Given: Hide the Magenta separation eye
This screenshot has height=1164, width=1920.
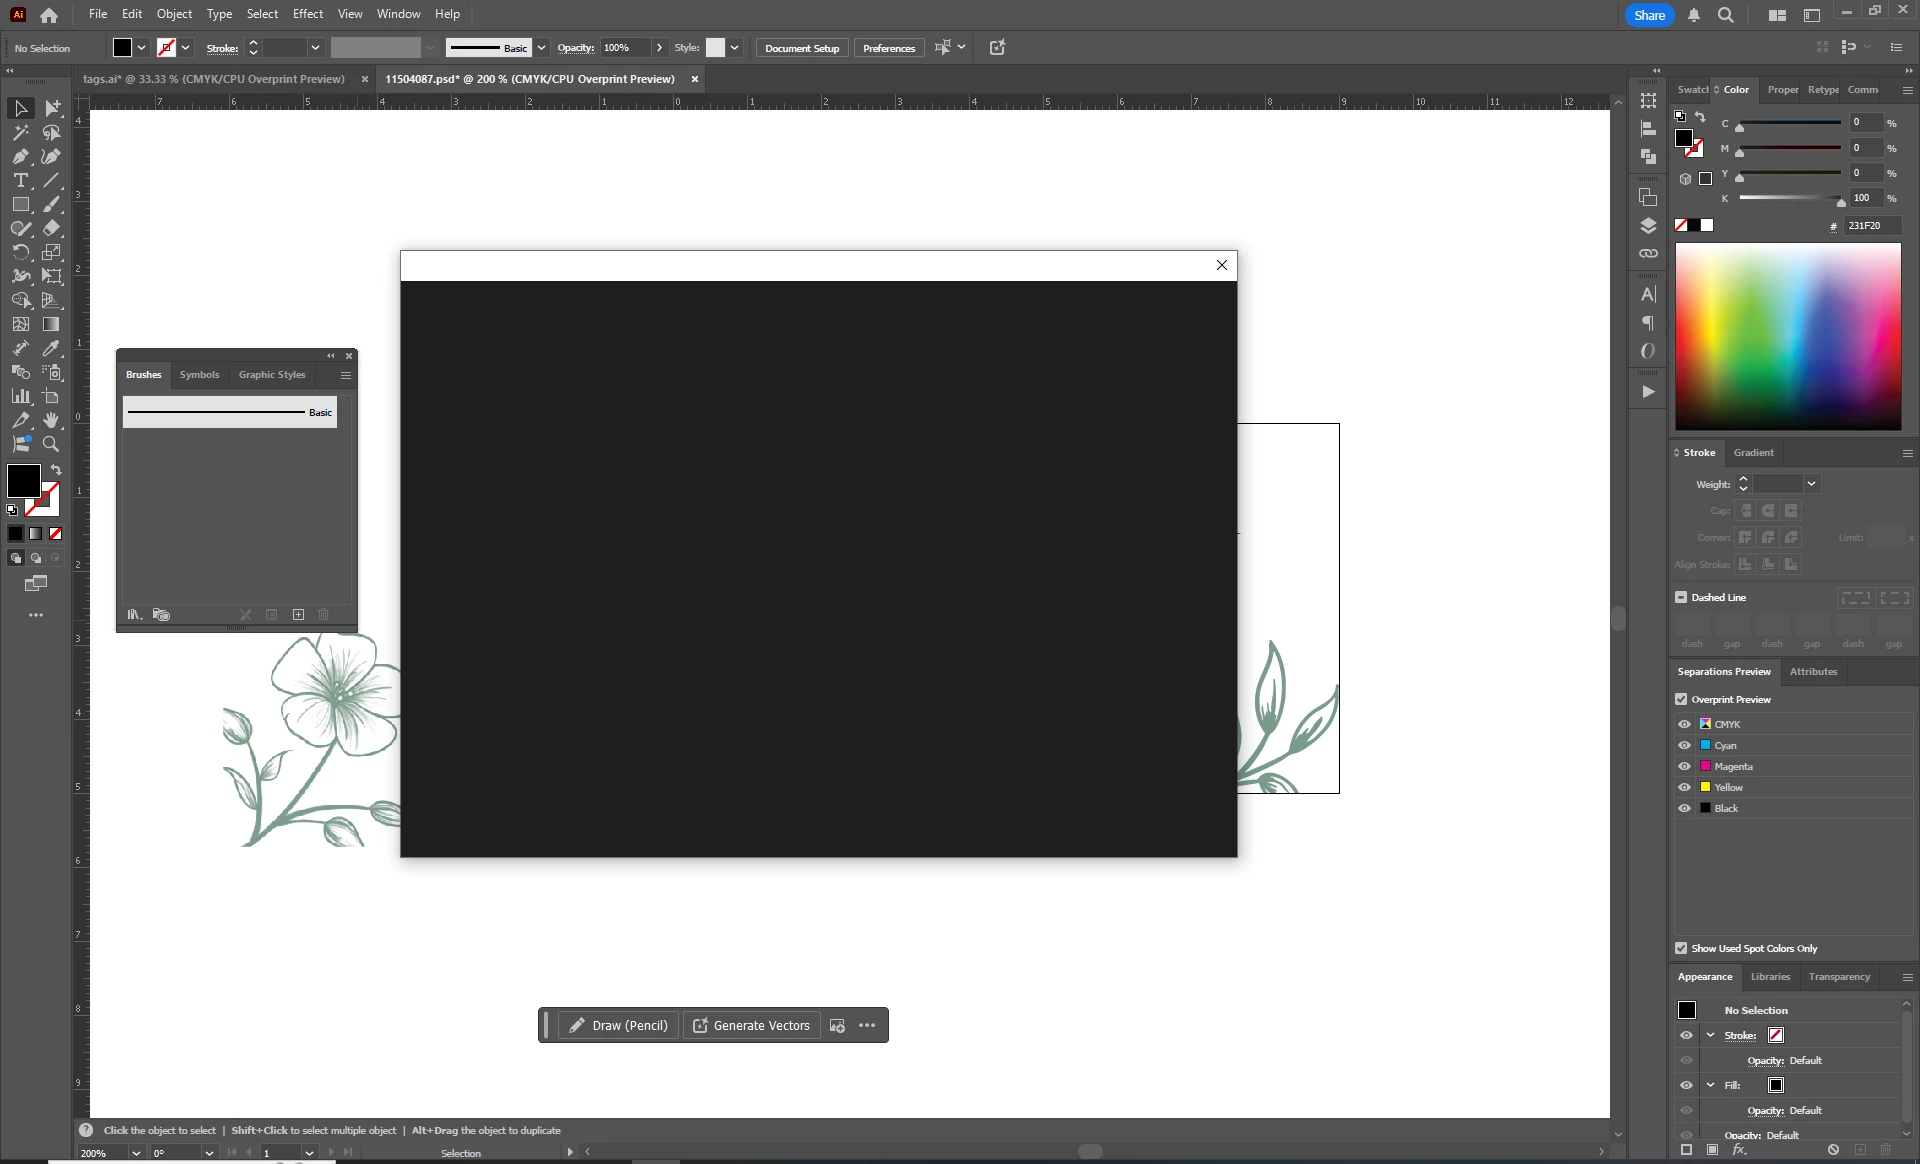Looking at the screenshot, I should tap(1684, 766).
